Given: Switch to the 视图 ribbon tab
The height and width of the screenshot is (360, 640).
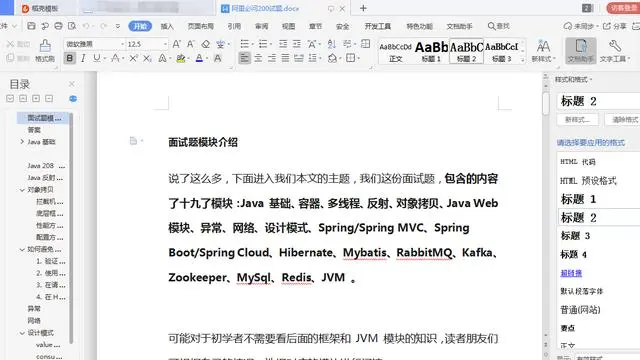Looking at the screenshot, I should click(289, 26).
